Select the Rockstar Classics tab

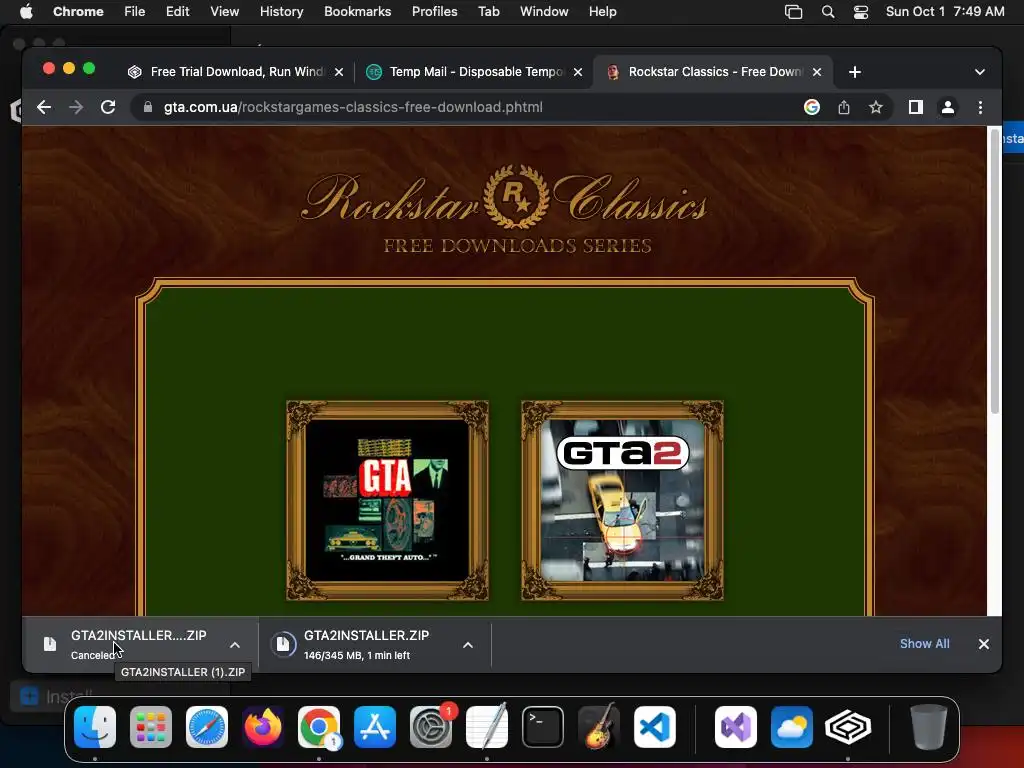click(x=713, y=72)
